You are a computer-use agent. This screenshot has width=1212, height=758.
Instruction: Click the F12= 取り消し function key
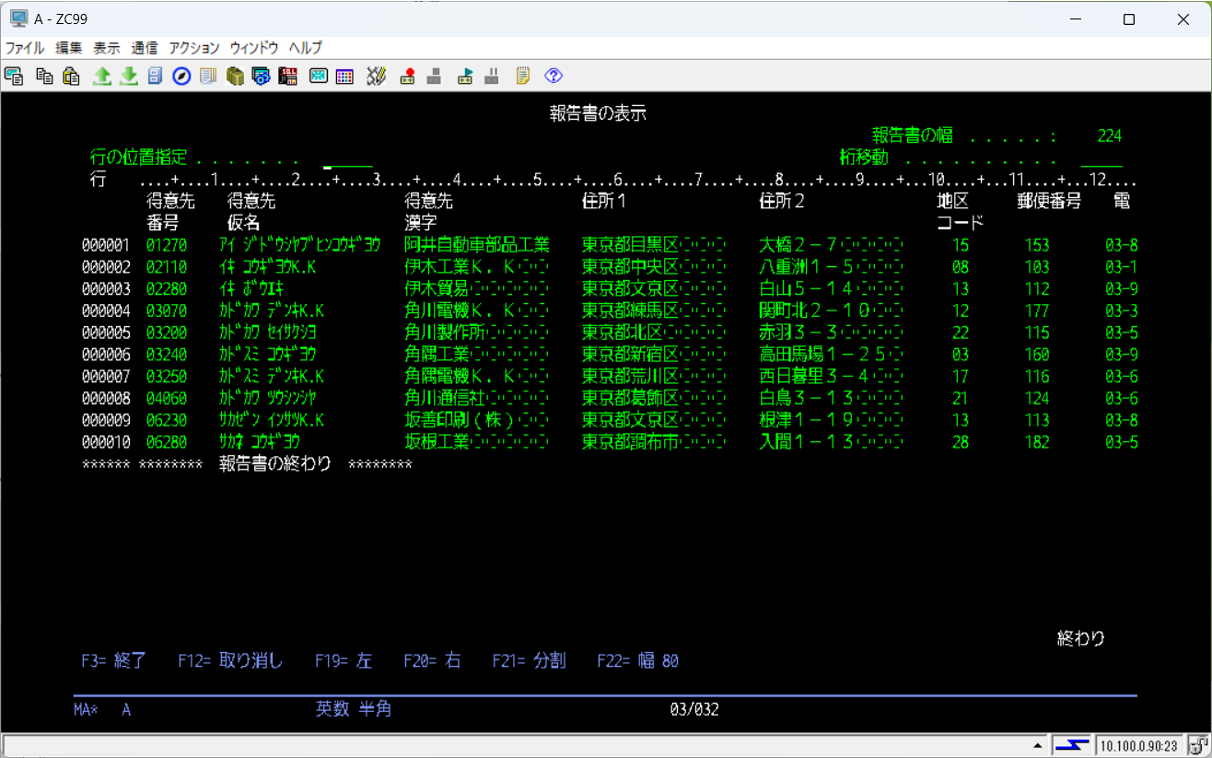231,661
